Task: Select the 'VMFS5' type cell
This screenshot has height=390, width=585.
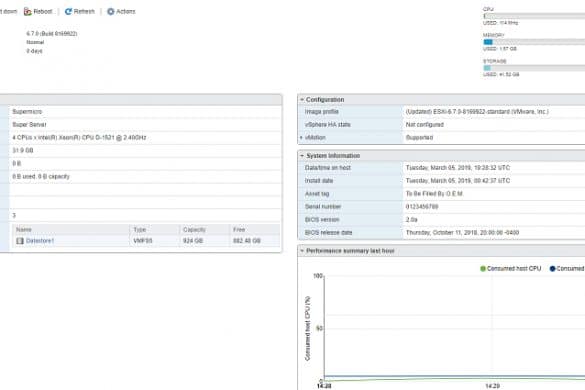Action: coord(143,241)
